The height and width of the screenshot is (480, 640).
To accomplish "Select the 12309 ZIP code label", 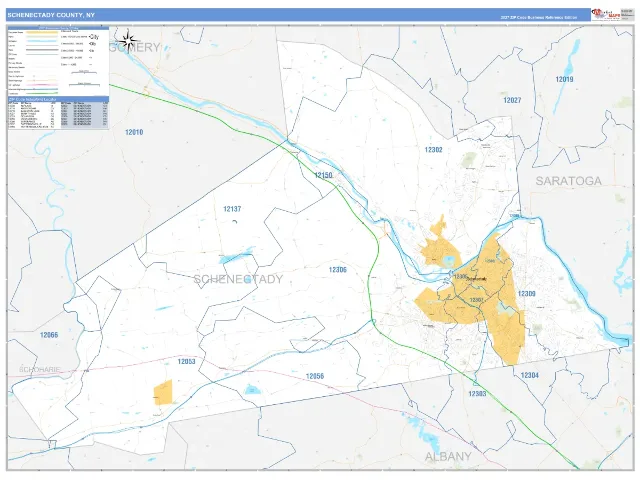I will [527, 294].
